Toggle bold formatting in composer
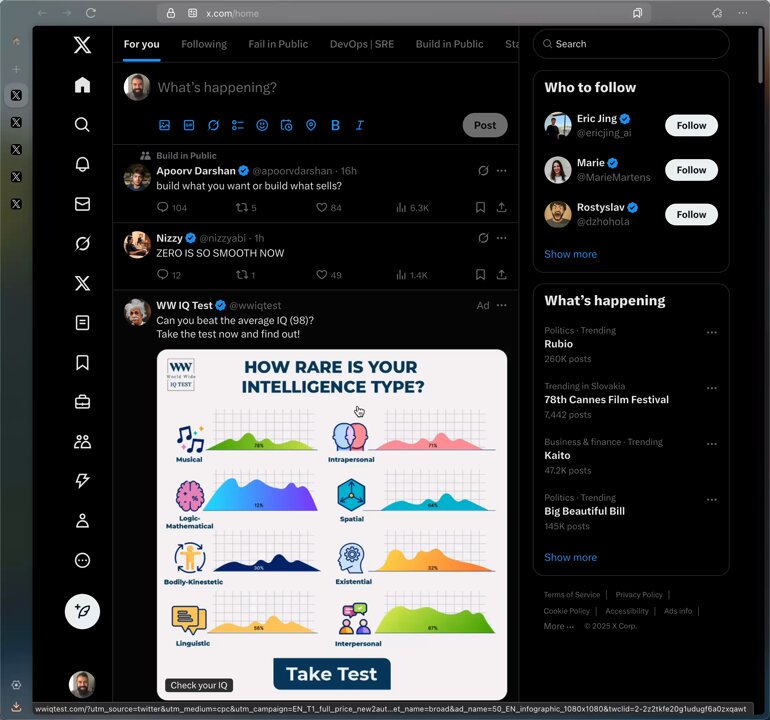The width and height of the screenshot is (770, 720). tap(335, 125)
